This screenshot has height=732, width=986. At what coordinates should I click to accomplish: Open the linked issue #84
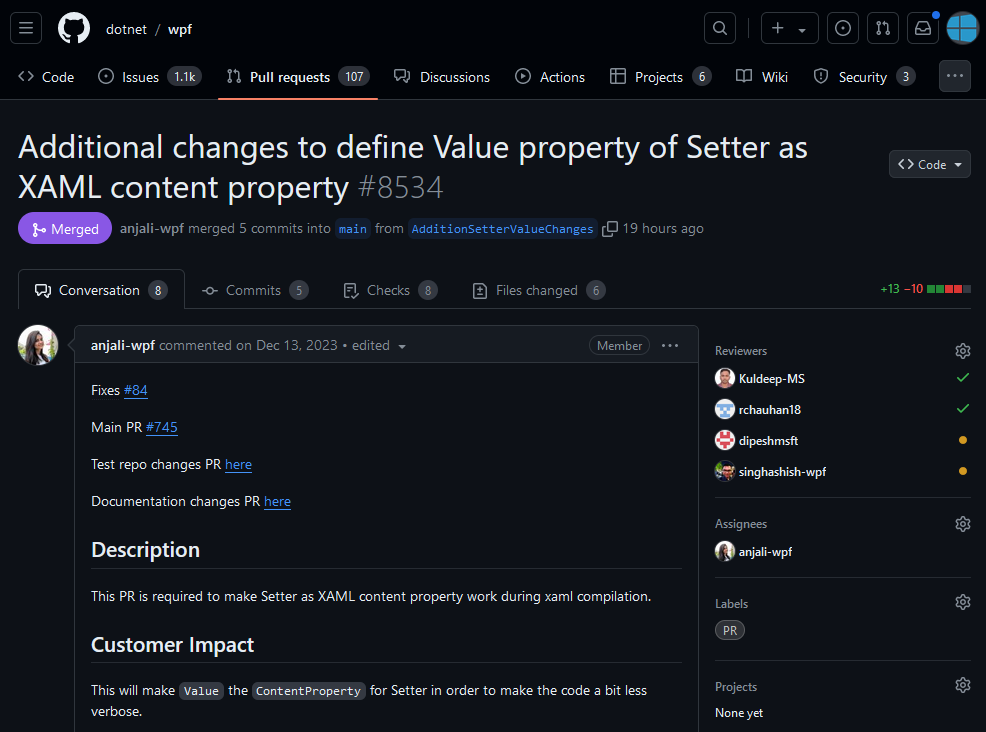click(x=136, y=390)
